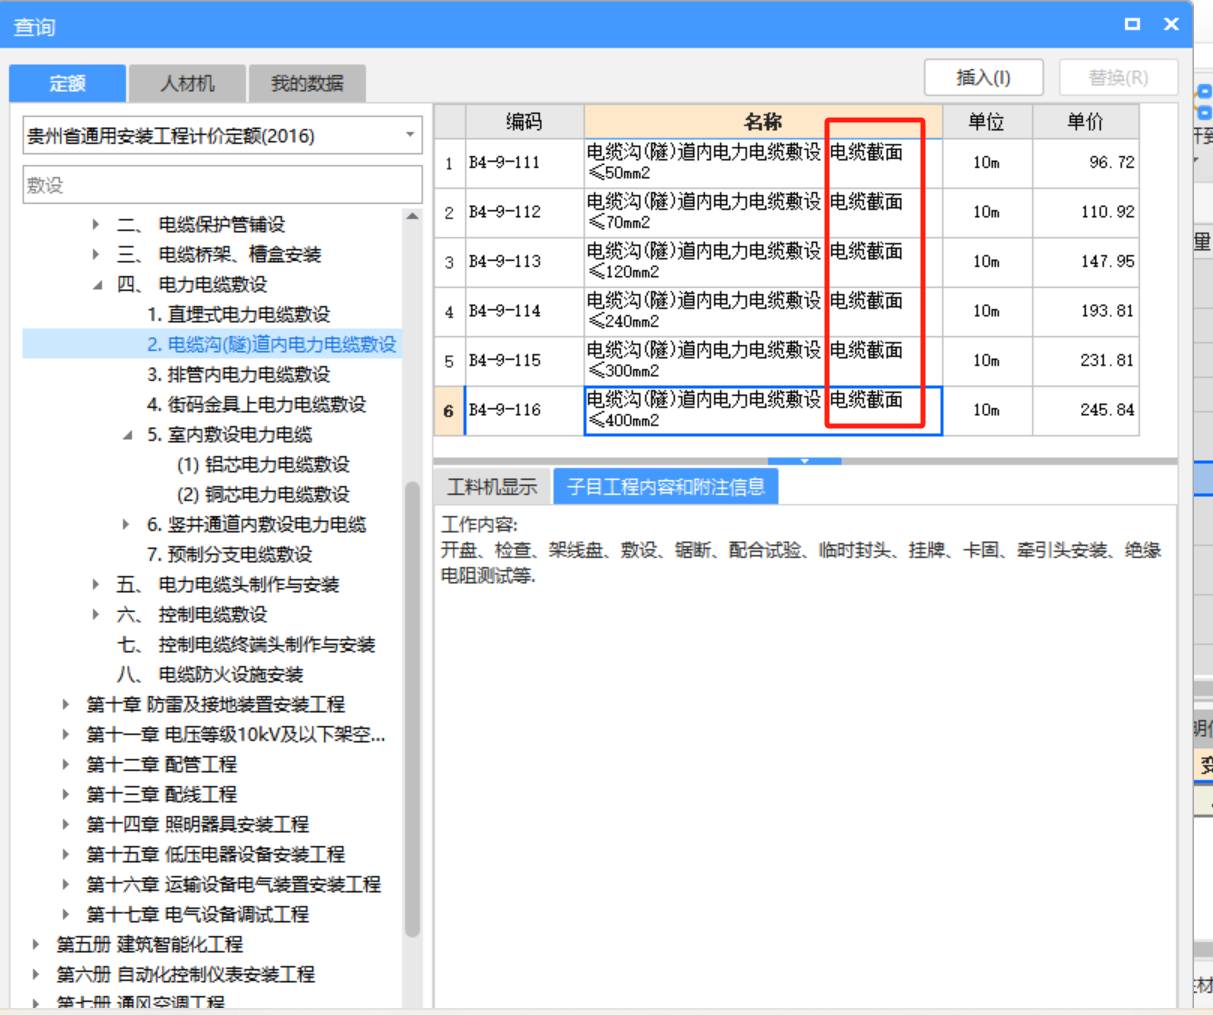Select code cell B4-9-114
The height and width of the screenshot is (1015, 1213).
coord(524,311)
